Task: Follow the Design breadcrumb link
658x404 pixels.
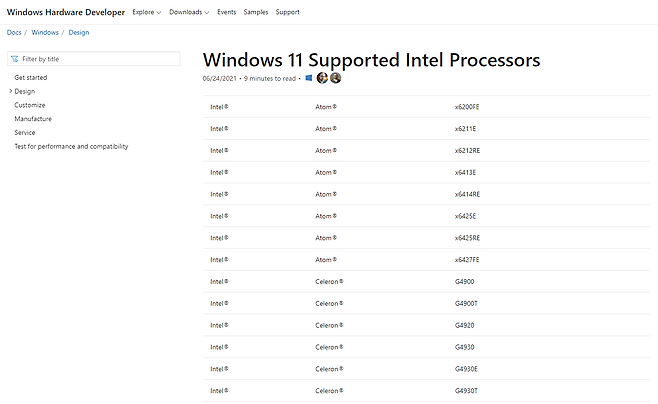Action: (x=79, y=33)
